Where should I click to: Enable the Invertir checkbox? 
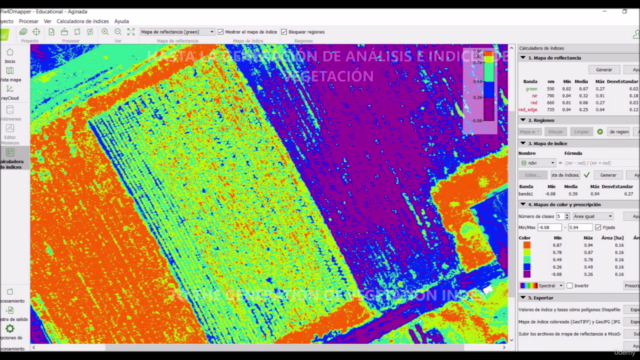coord(570,286)
